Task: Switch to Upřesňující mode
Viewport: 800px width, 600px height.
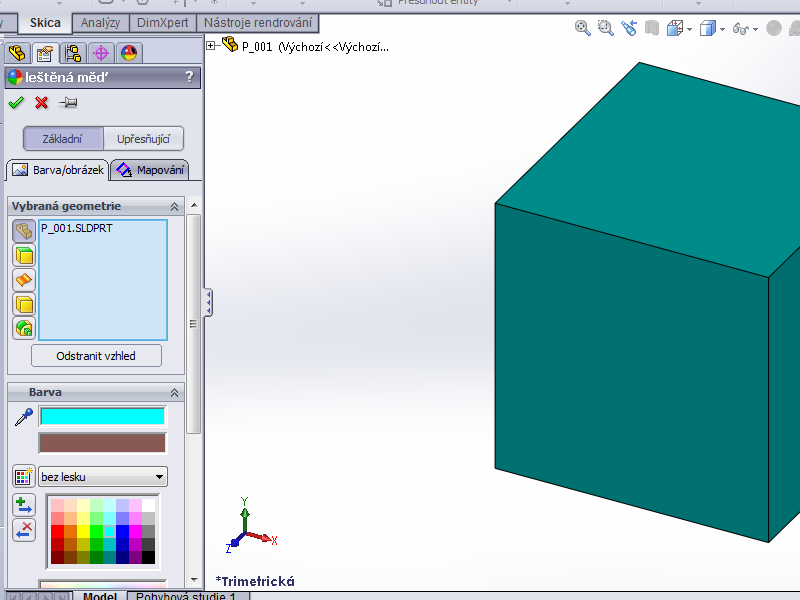Action: [x=143, y=139]
